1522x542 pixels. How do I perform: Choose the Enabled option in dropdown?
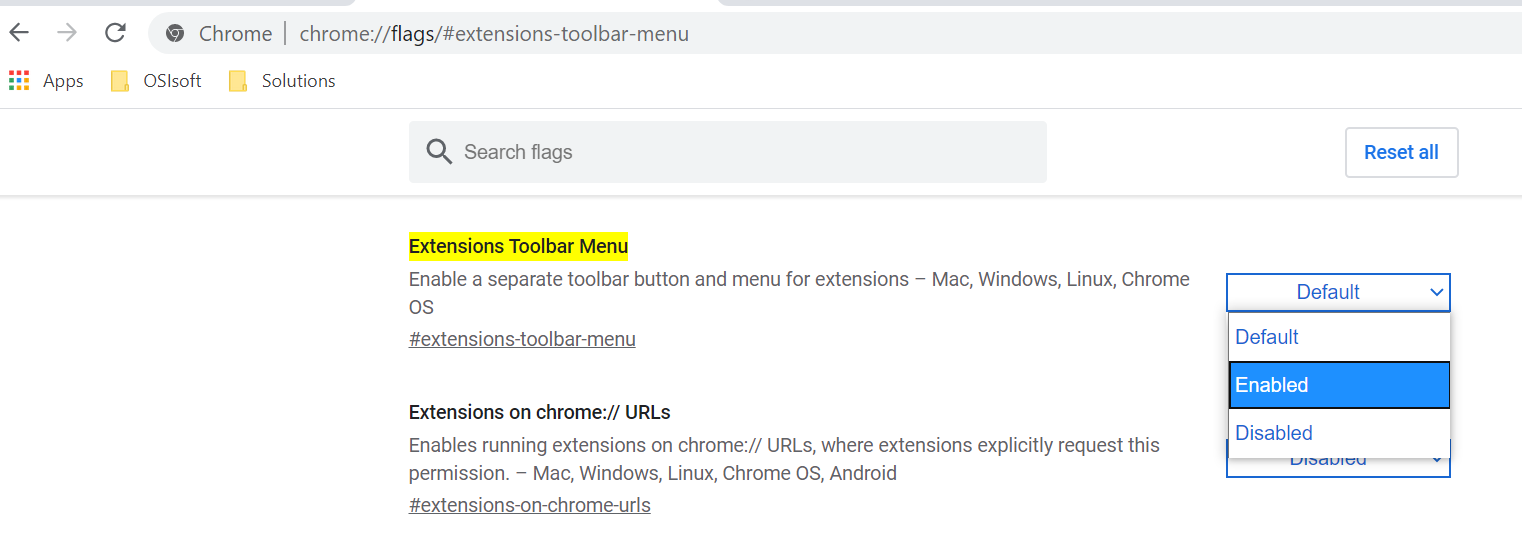tap(1339, 385)
